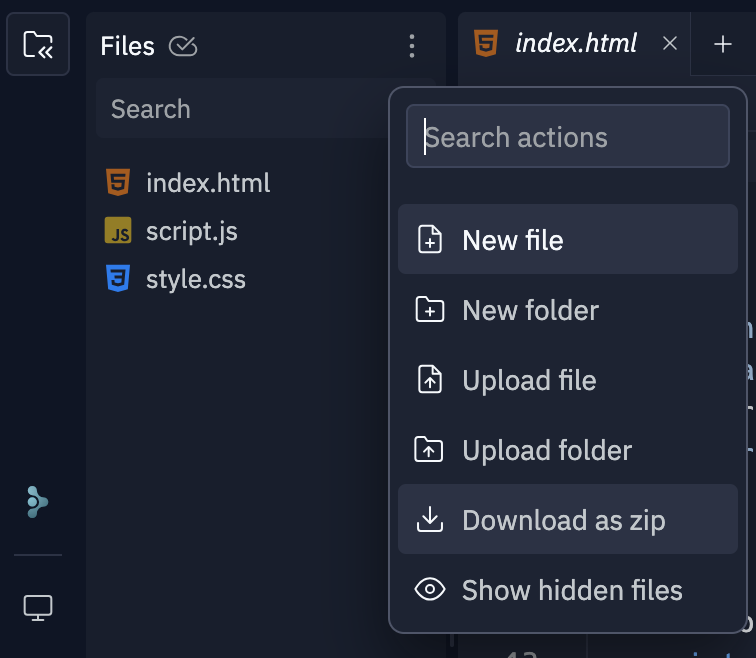Open a new tab with plus button
This screenshot has width=756, height=658.
[723, 44]
